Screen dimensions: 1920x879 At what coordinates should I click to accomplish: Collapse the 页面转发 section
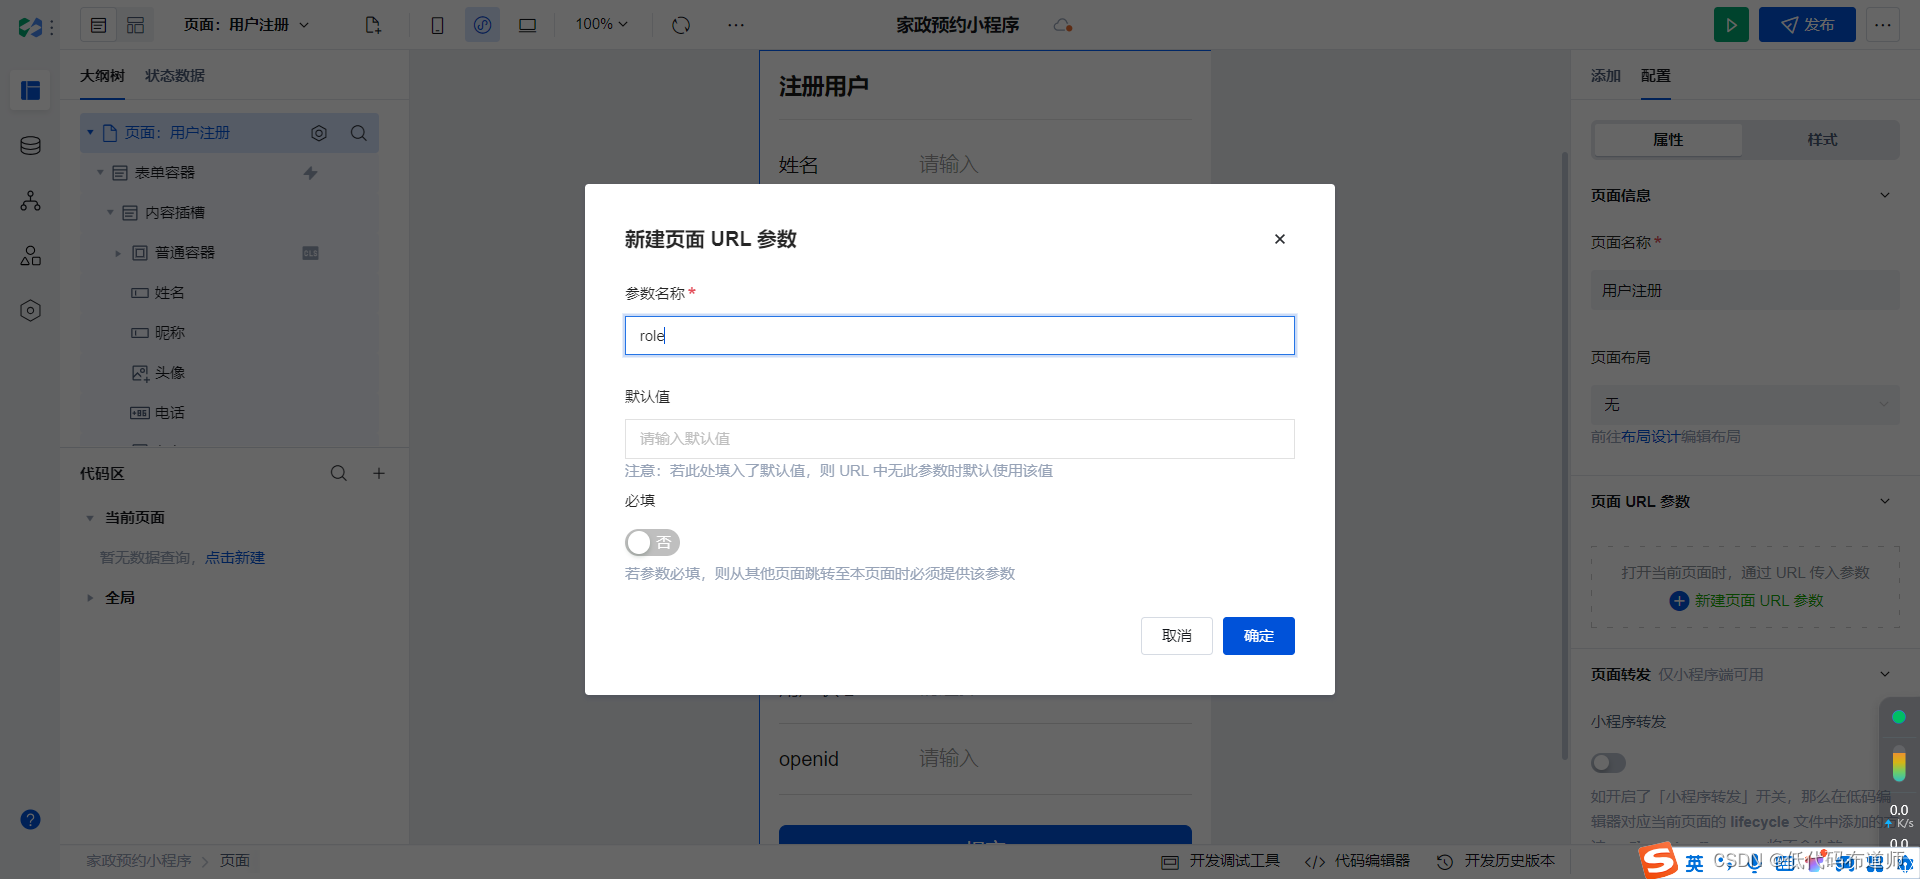(1885, 674)
